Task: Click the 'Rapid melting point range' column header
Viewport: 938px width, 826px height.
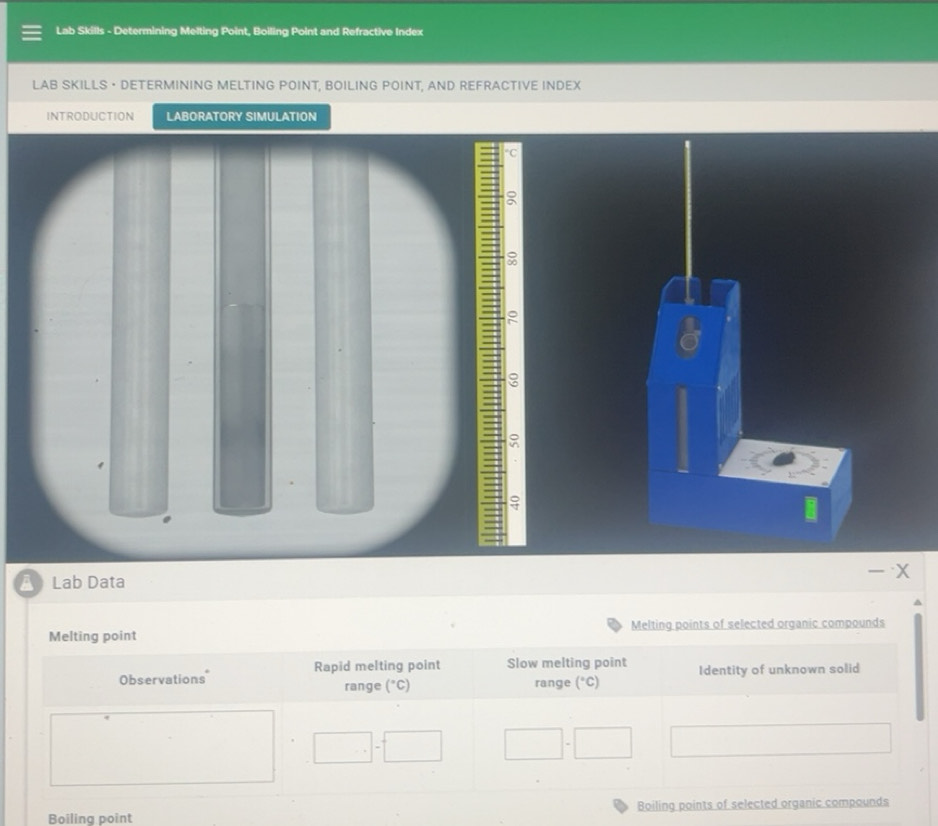Action: pyautogui.click(x=377, y=675)
